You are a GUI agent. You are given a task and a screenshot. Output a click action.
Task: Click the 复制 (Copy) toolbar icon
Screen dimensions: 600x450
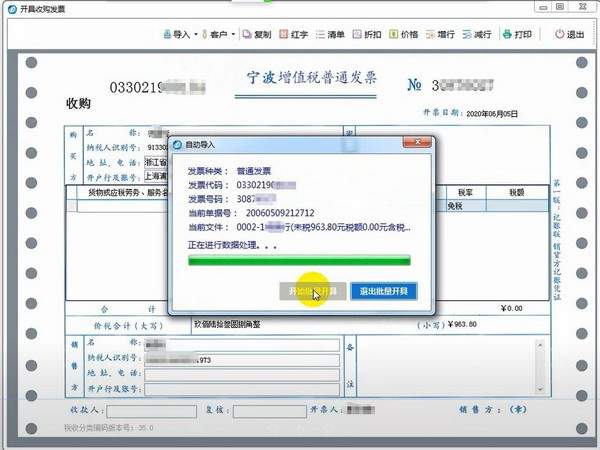(256, 34)
